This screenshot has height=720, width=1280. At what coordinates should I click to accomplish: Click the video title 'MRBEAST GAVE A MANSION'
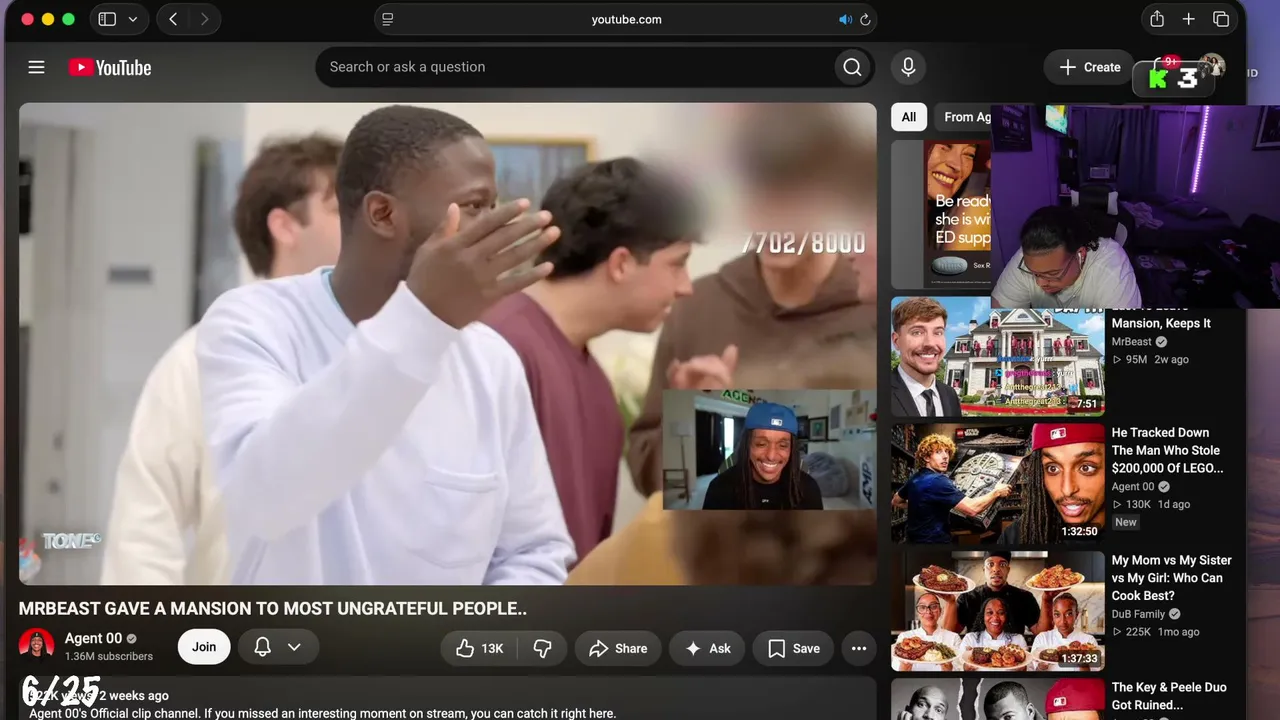point(273,608)
